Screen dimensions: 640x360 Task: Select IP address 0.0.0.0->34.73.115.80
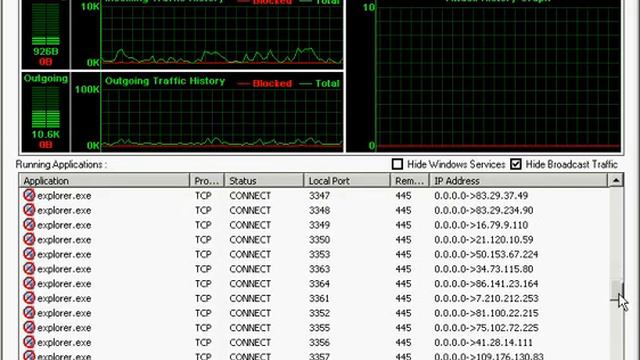pyautogui.click(x=484, y=269)
